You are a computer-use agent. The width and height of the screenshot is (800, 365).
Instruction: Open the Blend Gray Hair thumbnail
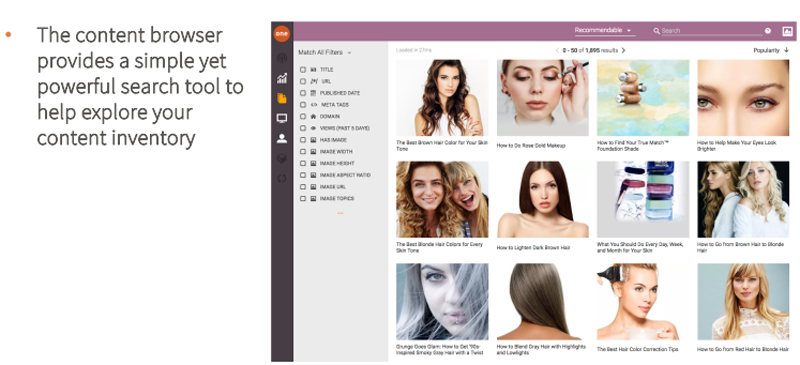(542, 301)
